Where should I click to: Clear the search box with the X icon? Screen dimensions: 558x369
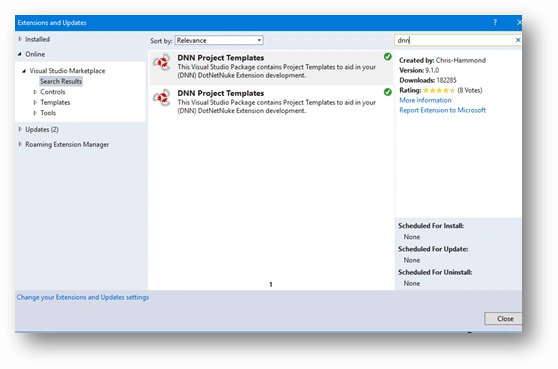(518, 40)
